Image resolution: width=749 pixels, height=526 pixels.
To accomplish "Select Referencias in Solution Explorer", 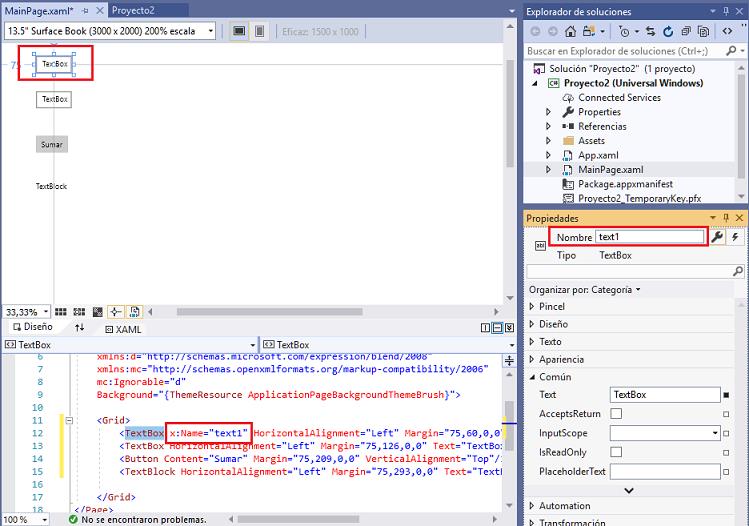I will [602, 126].
